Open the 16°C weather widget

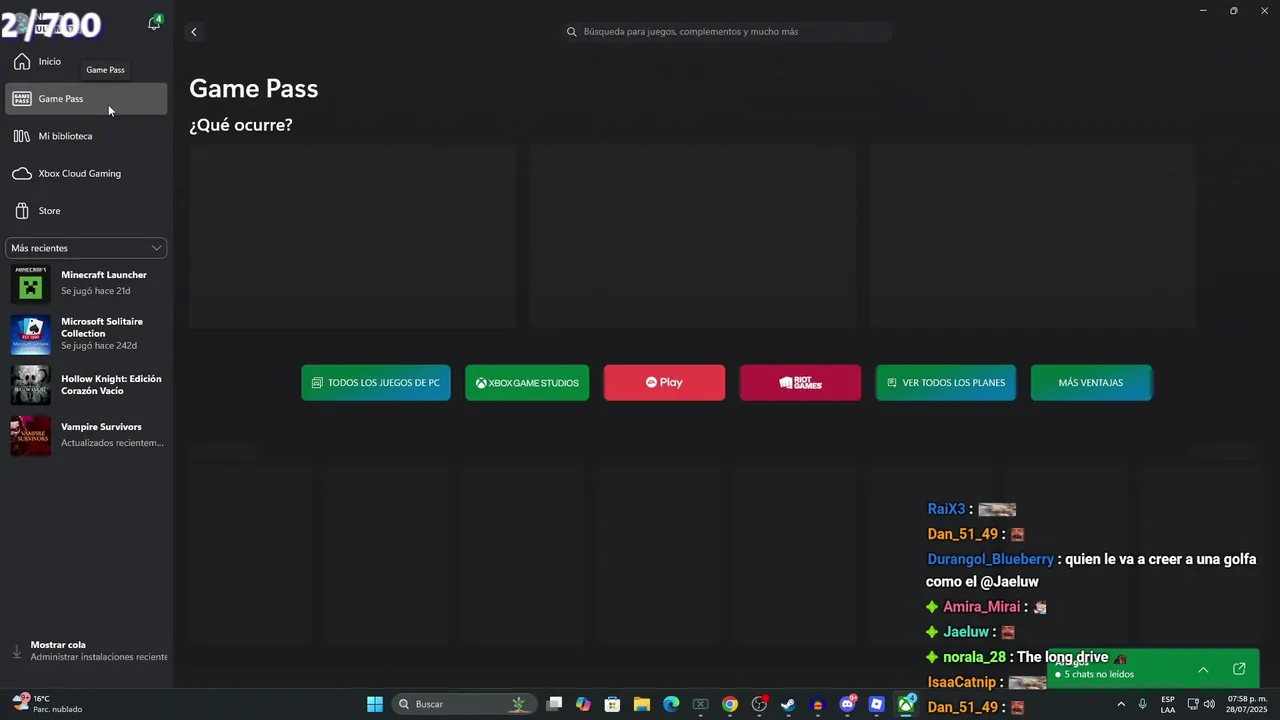click(47, 704)
